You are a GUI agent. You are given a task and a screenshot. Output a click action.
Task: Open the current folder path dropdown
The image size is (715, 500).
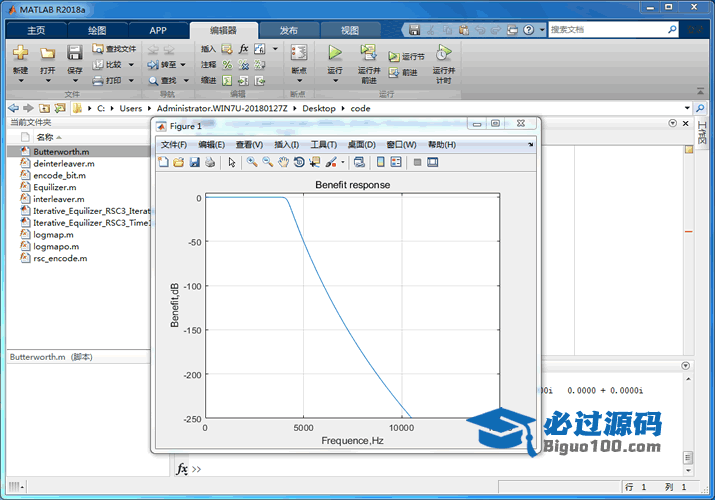tap(687, 108)
